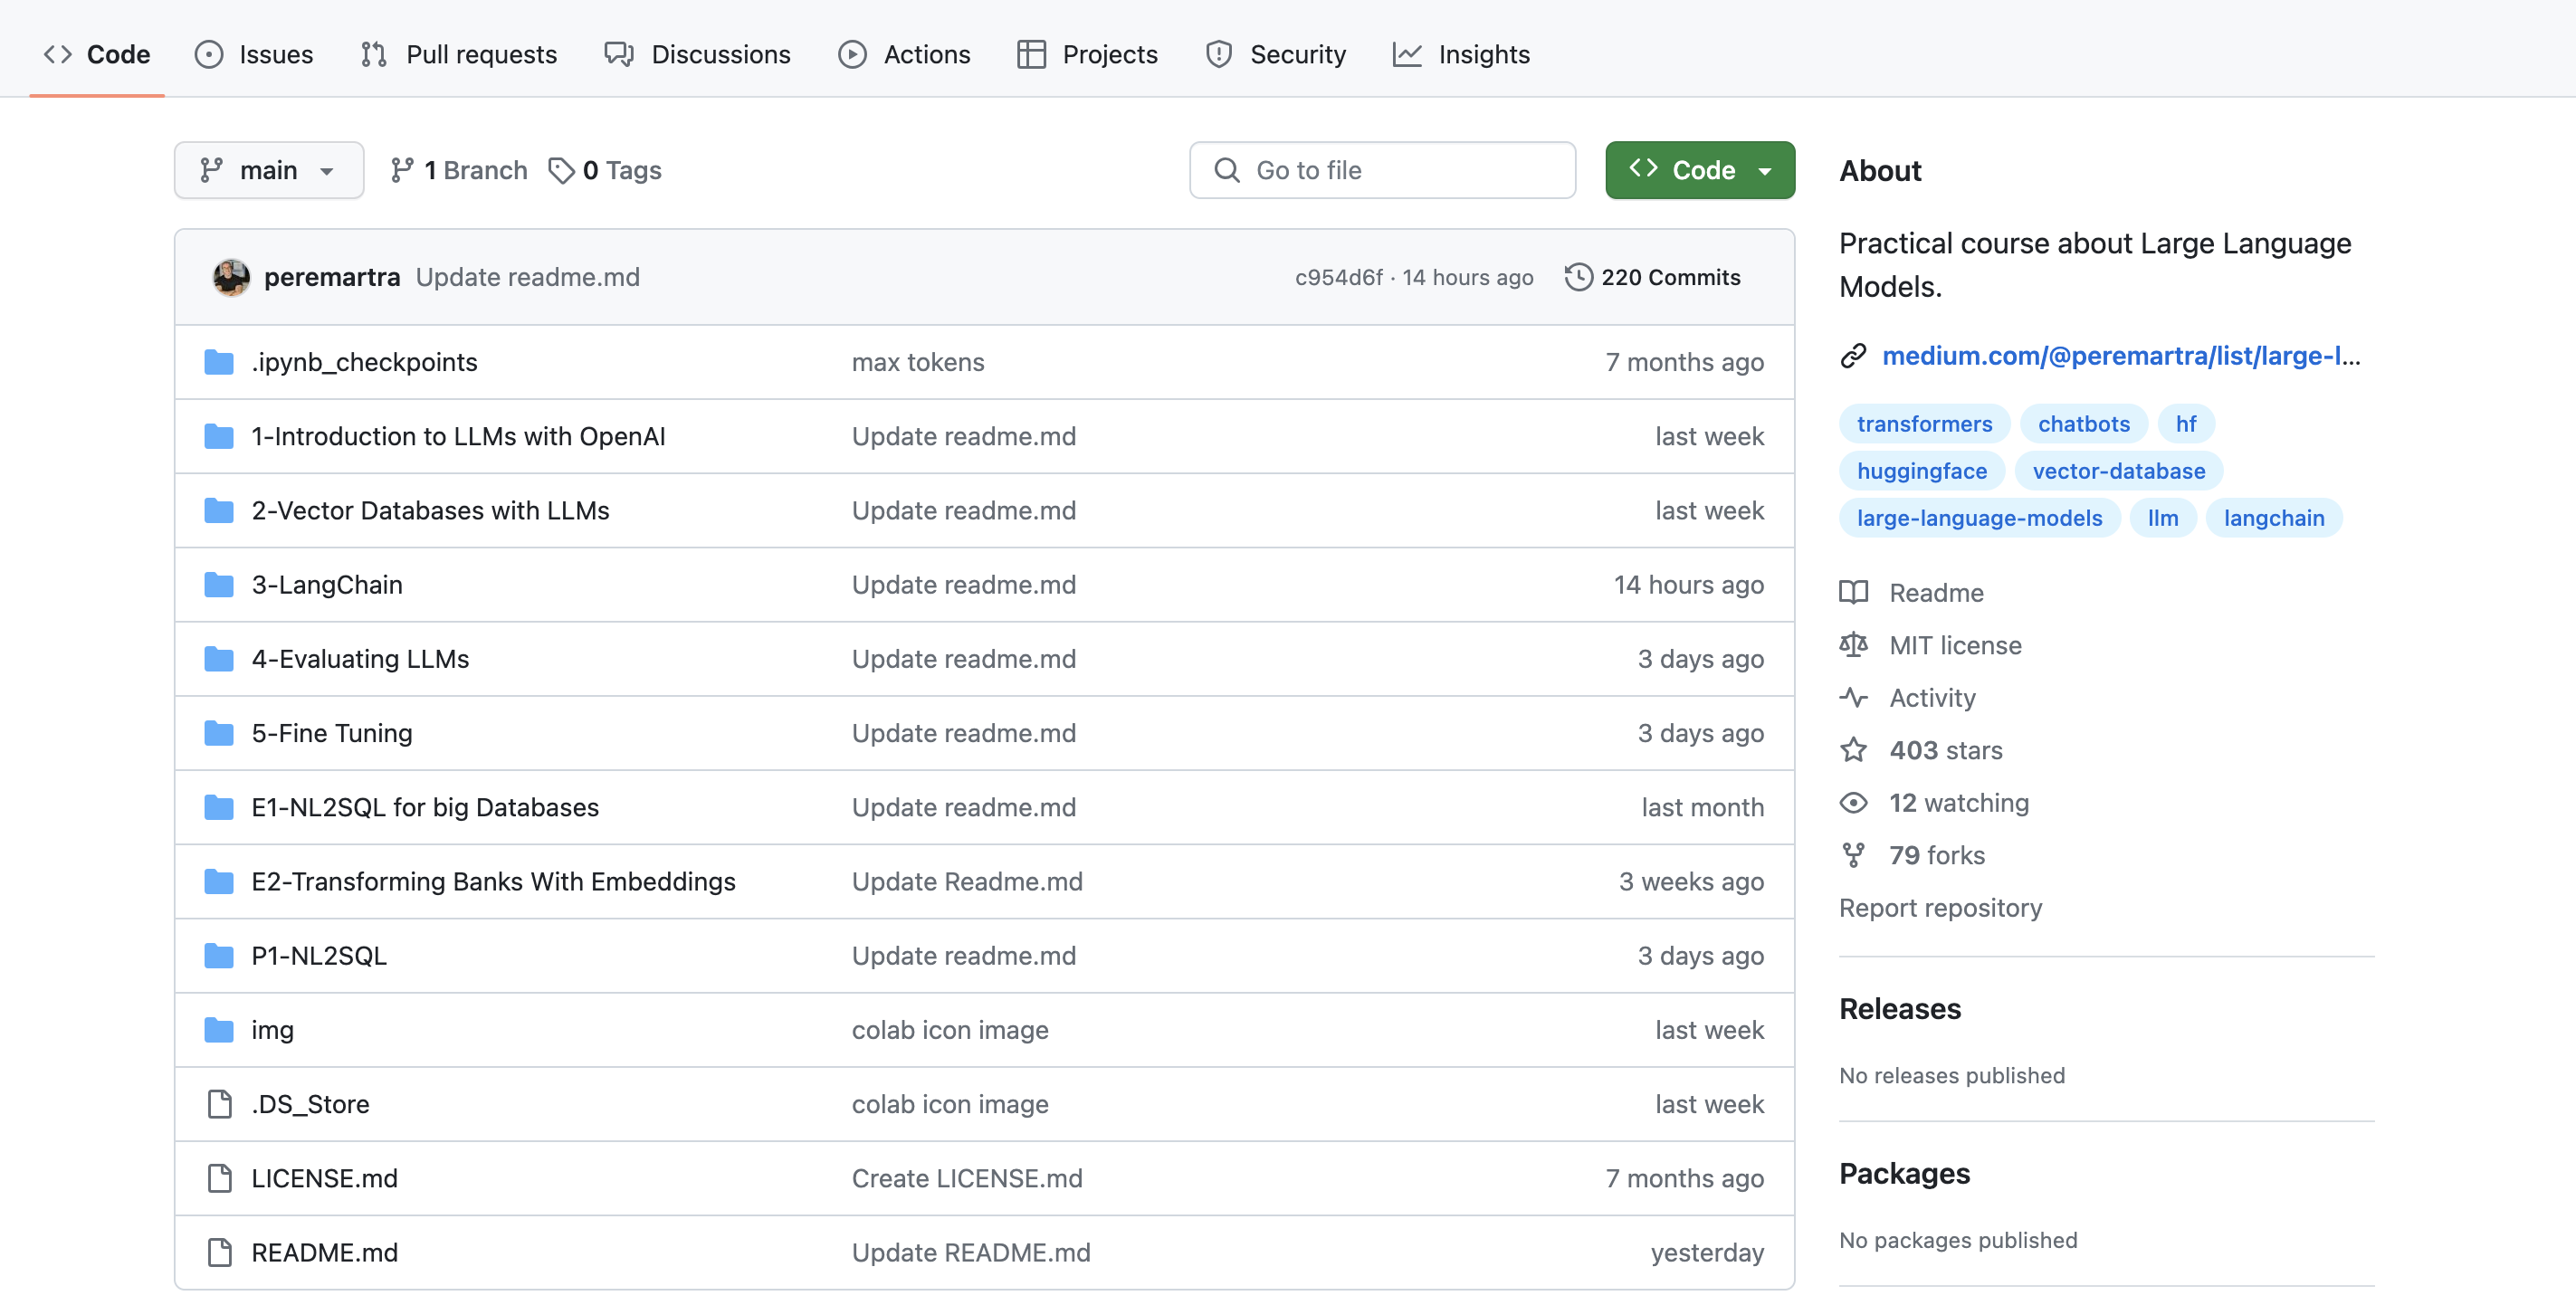This screenshot has height=1305, width=2576.
Task: Click the eye icon next to 12 watching
Action: [x=1853, y=803]
